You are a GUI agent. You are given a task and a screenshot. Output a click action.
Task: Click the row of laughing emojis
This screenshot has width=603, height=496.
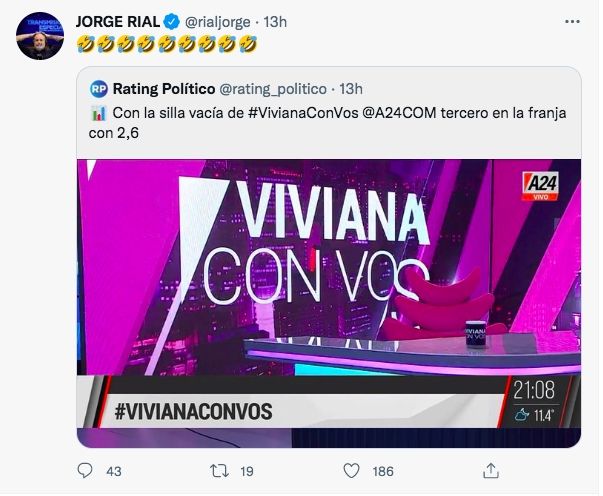(167, 45)
